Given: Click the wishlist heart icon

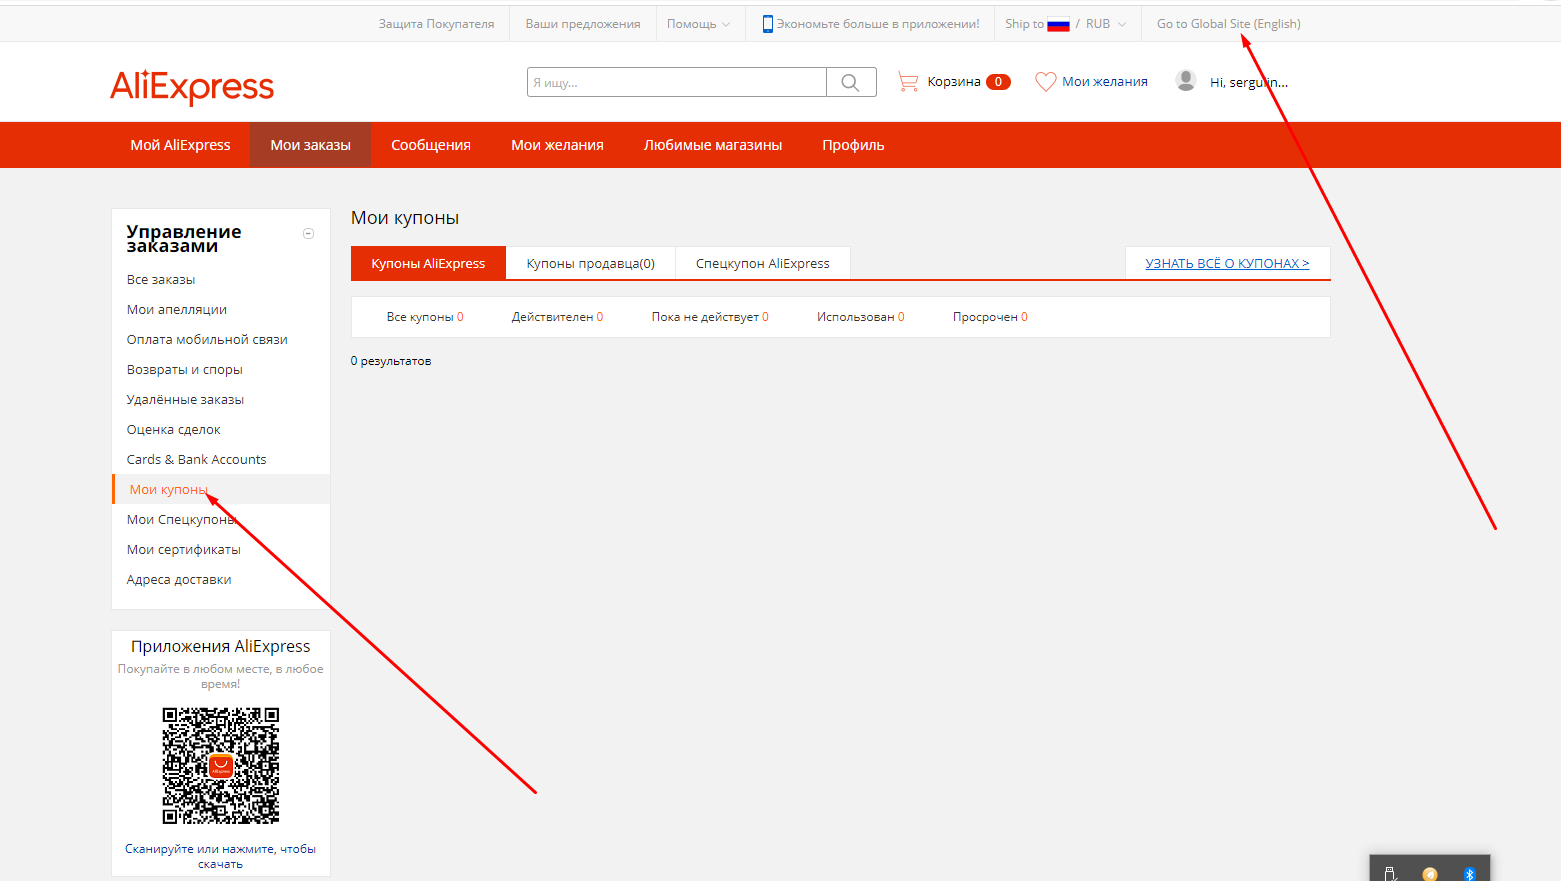Looking at the screenshot, I should pos(1045,82).
